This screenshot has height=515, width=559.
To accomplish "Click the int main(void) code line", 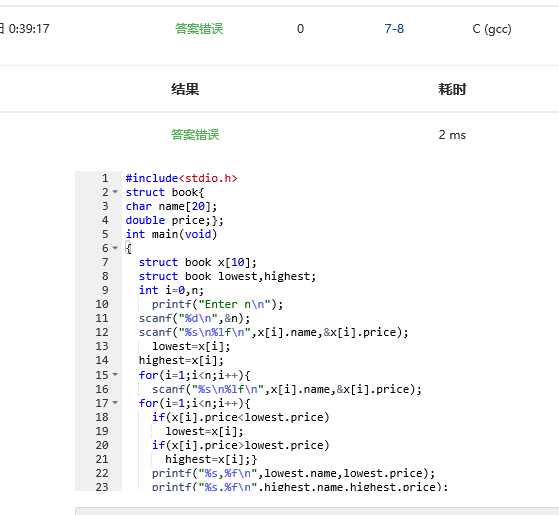I will click(171, 234).
